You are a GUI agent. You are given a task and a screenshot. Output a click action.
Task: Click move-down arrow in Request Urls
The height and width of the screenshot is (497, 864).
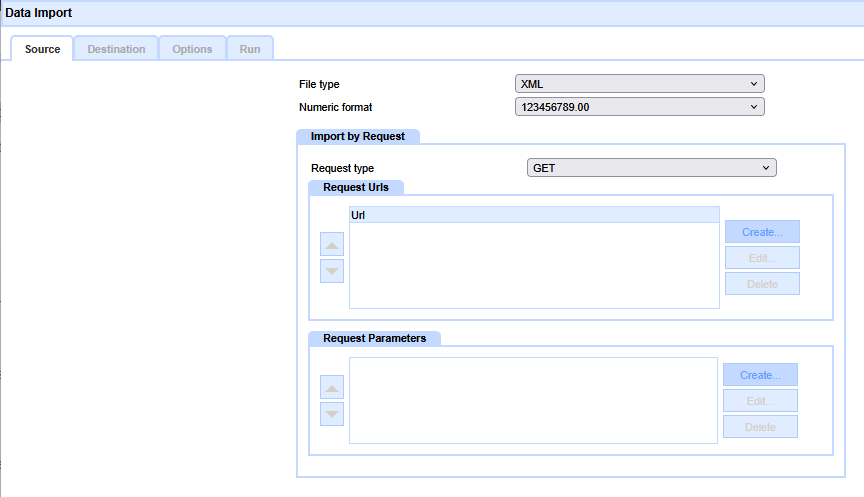[x=332, y=271]
